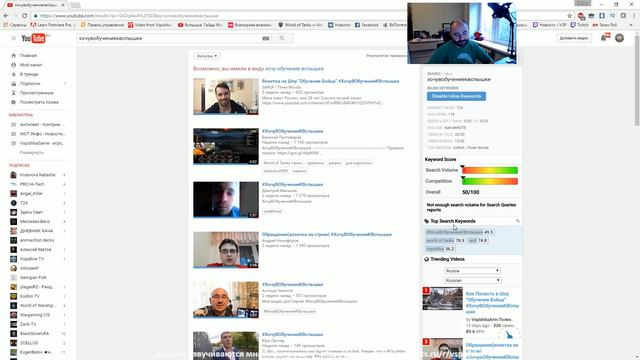Image resolution: width=640 pixels, height=360 pixels.
Task: Open the on-screen keyboard icon in search box
Action: pos(266,38)
